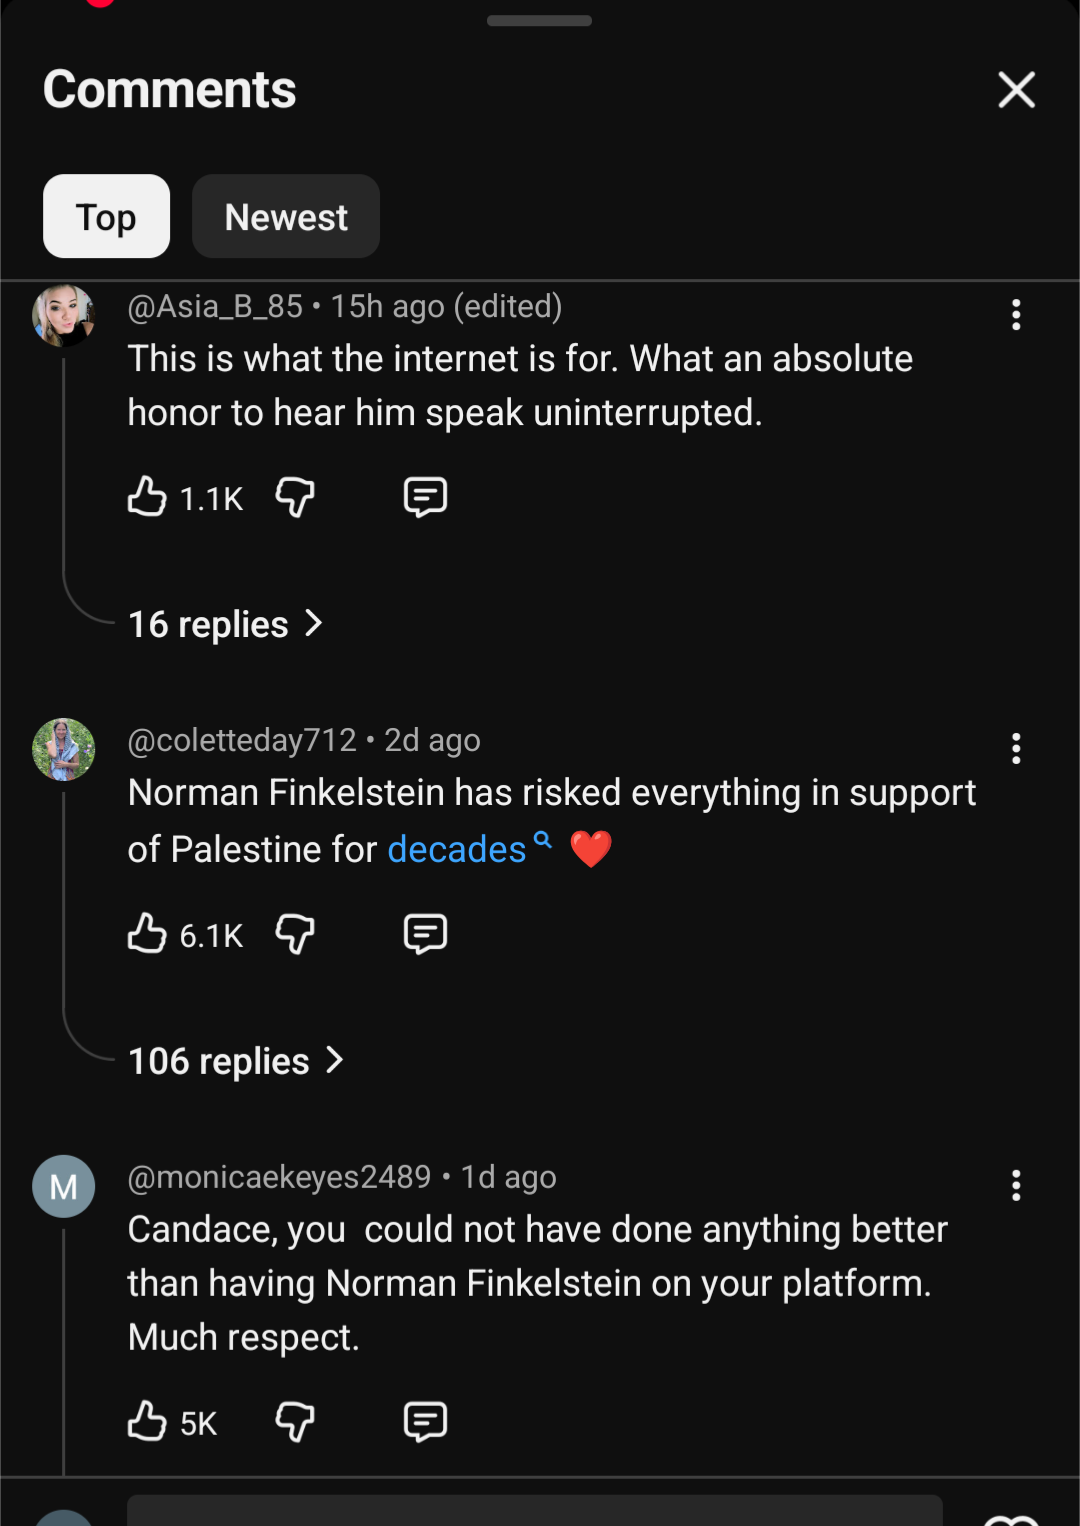Expand the 106 replies thread
The image size is (1080, 1526).
pyautogui.click(x=235, y=1061)
